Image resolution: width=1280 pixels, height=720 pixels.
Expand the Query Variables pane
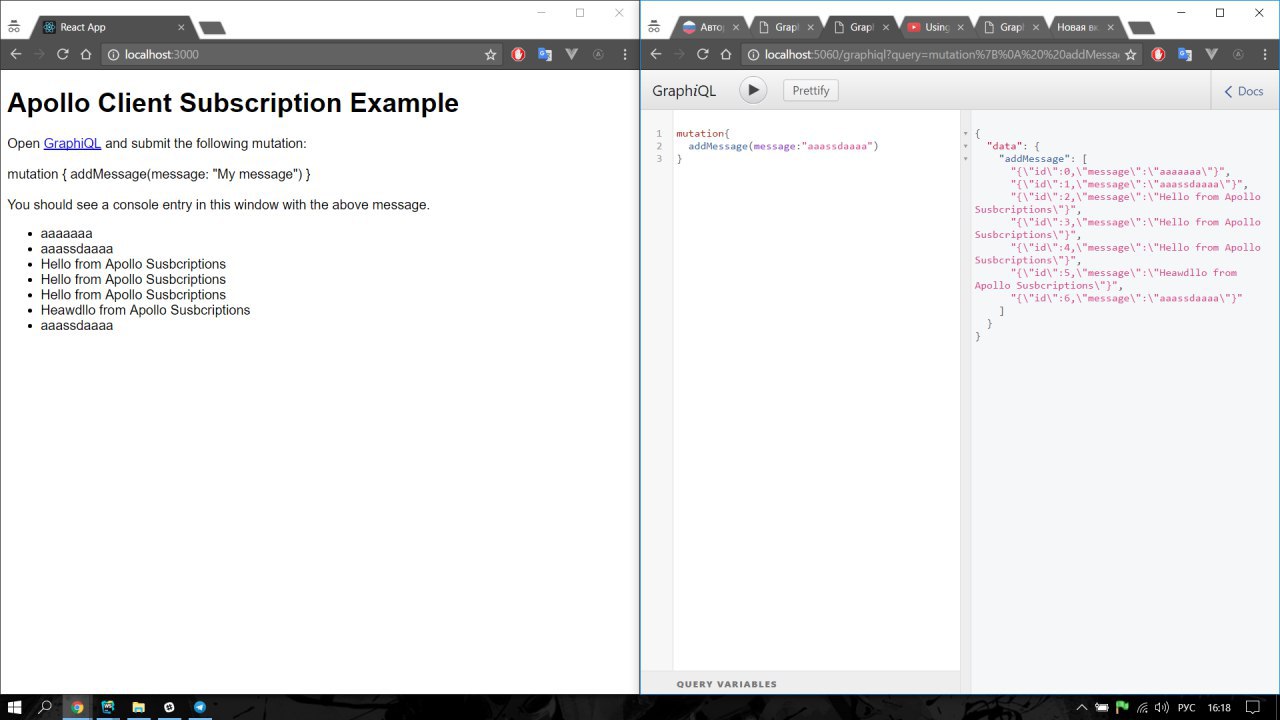click(x=727, y=684)
